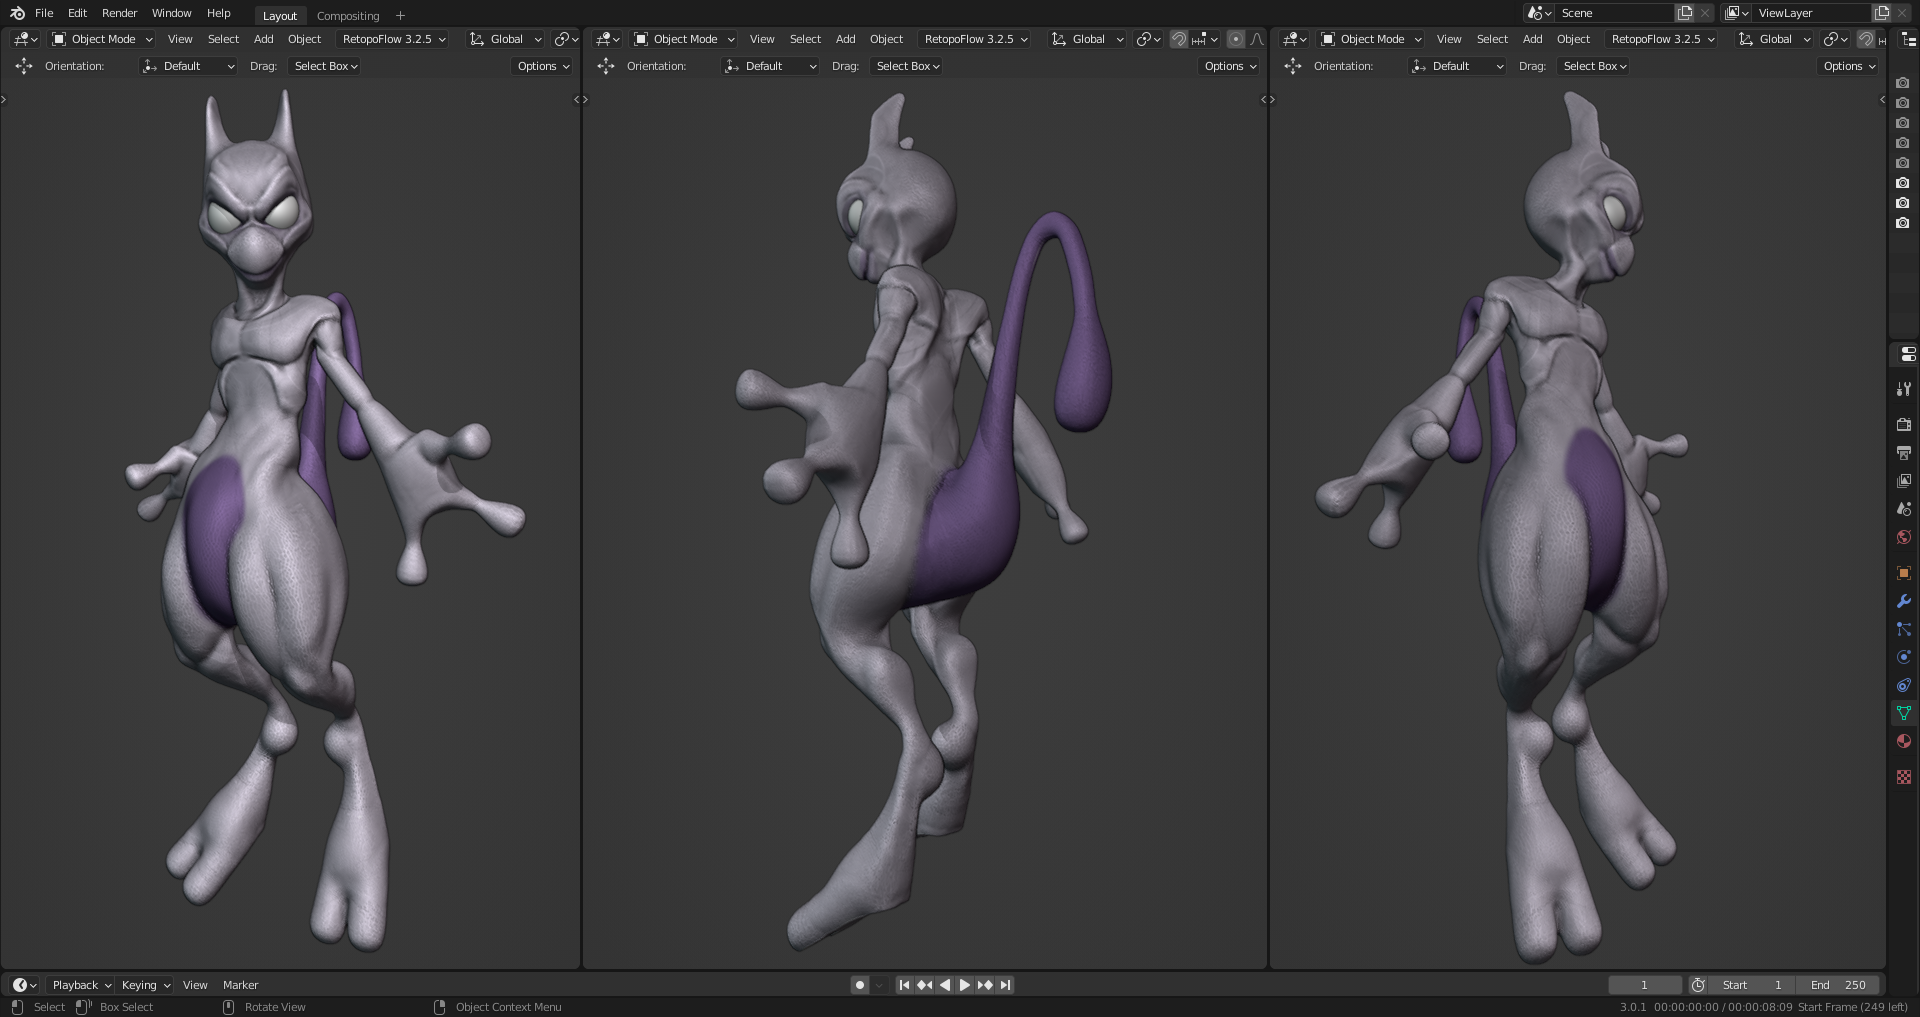Play the animation in reverse
Viewport: 1920px width, 1017px height.
coord(945,985)
